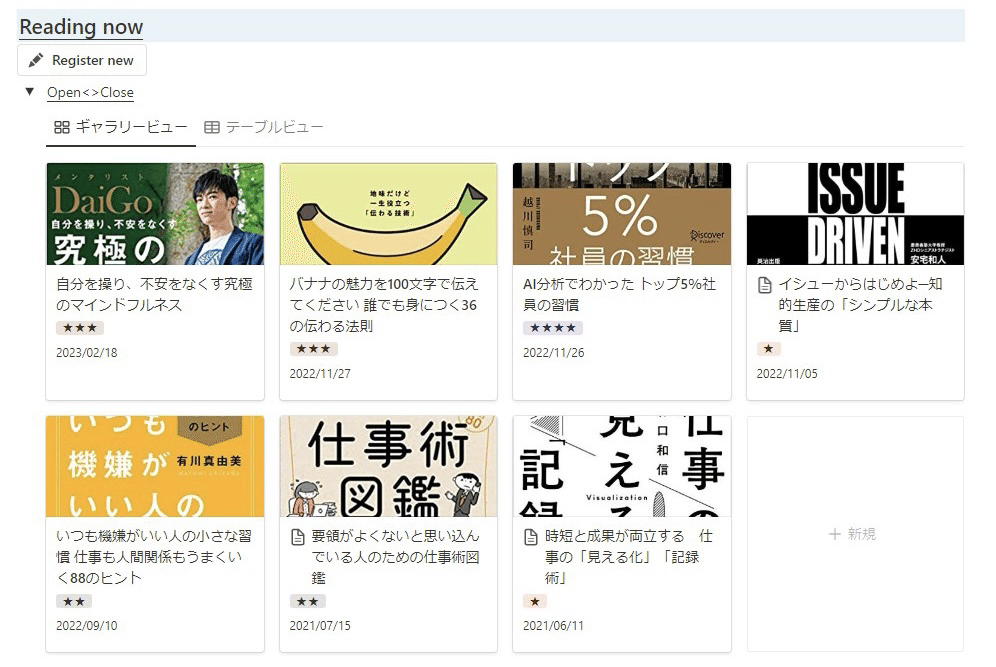Click title AI分析でわかった トップ5%社員の習慣

(x=619, y=294)
